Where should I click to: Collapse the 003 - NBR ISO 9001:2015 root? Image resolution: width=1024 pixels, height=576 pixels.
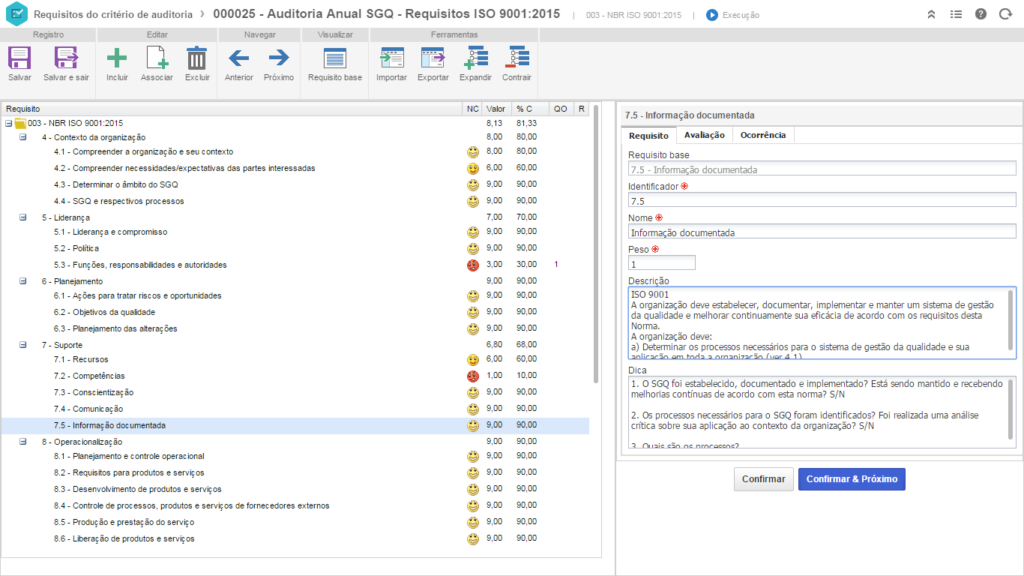click(8, 123)
